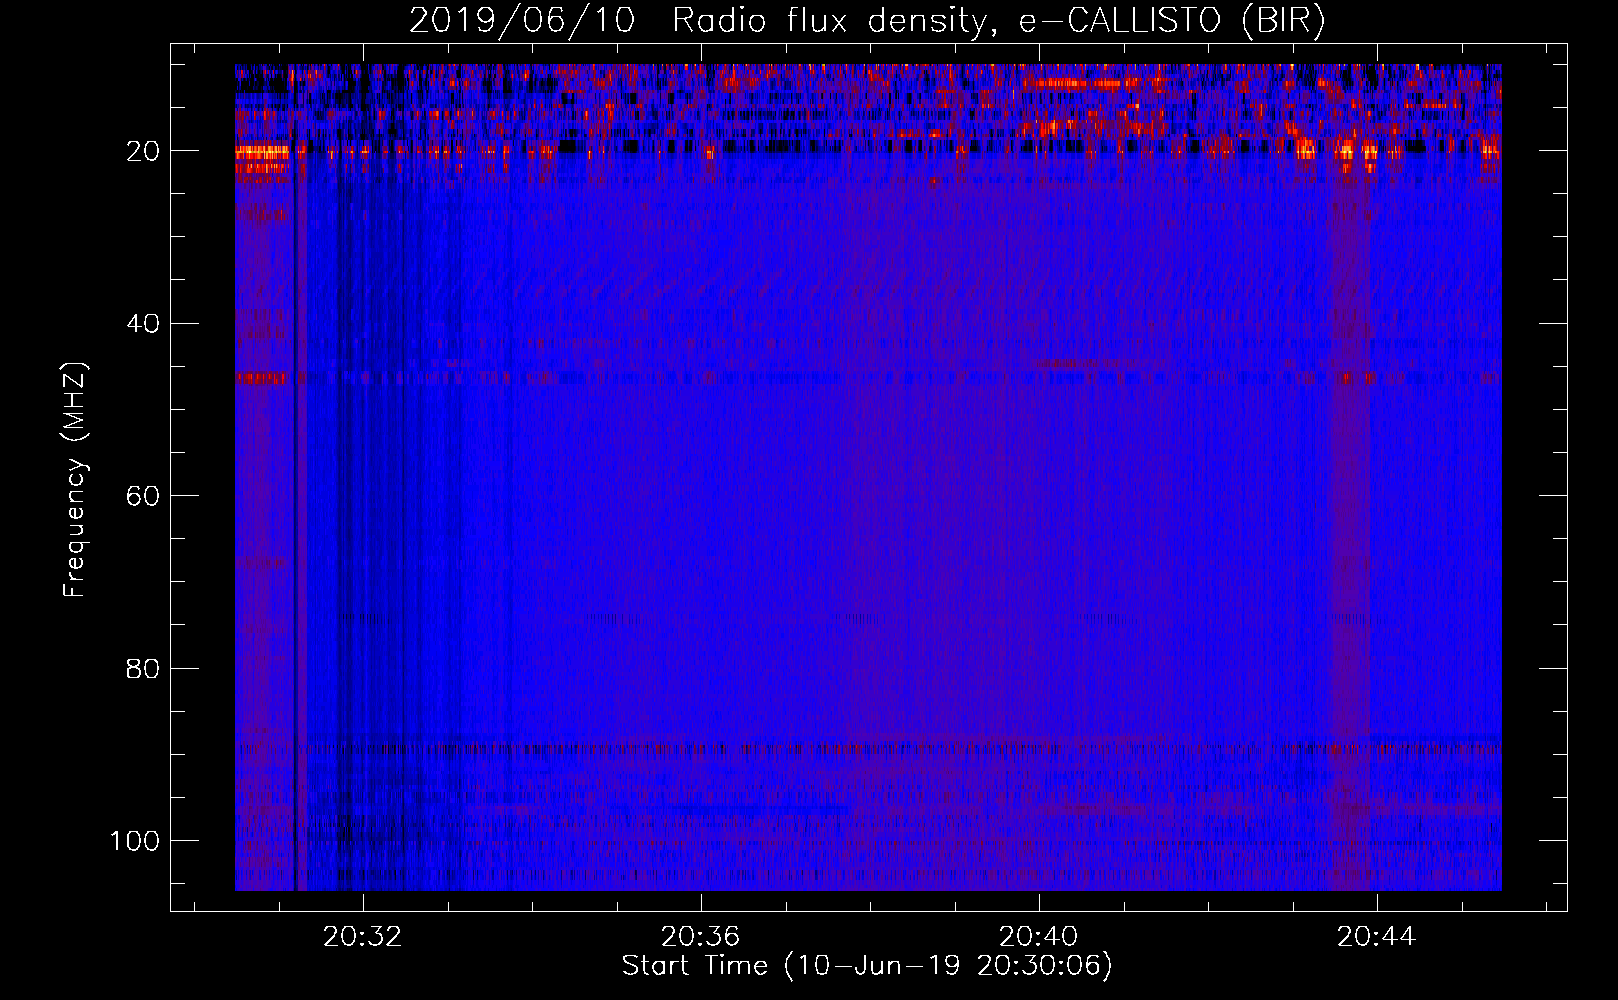
Task: Click the 60 MHz frequency tick label
Action: [143, 496]
